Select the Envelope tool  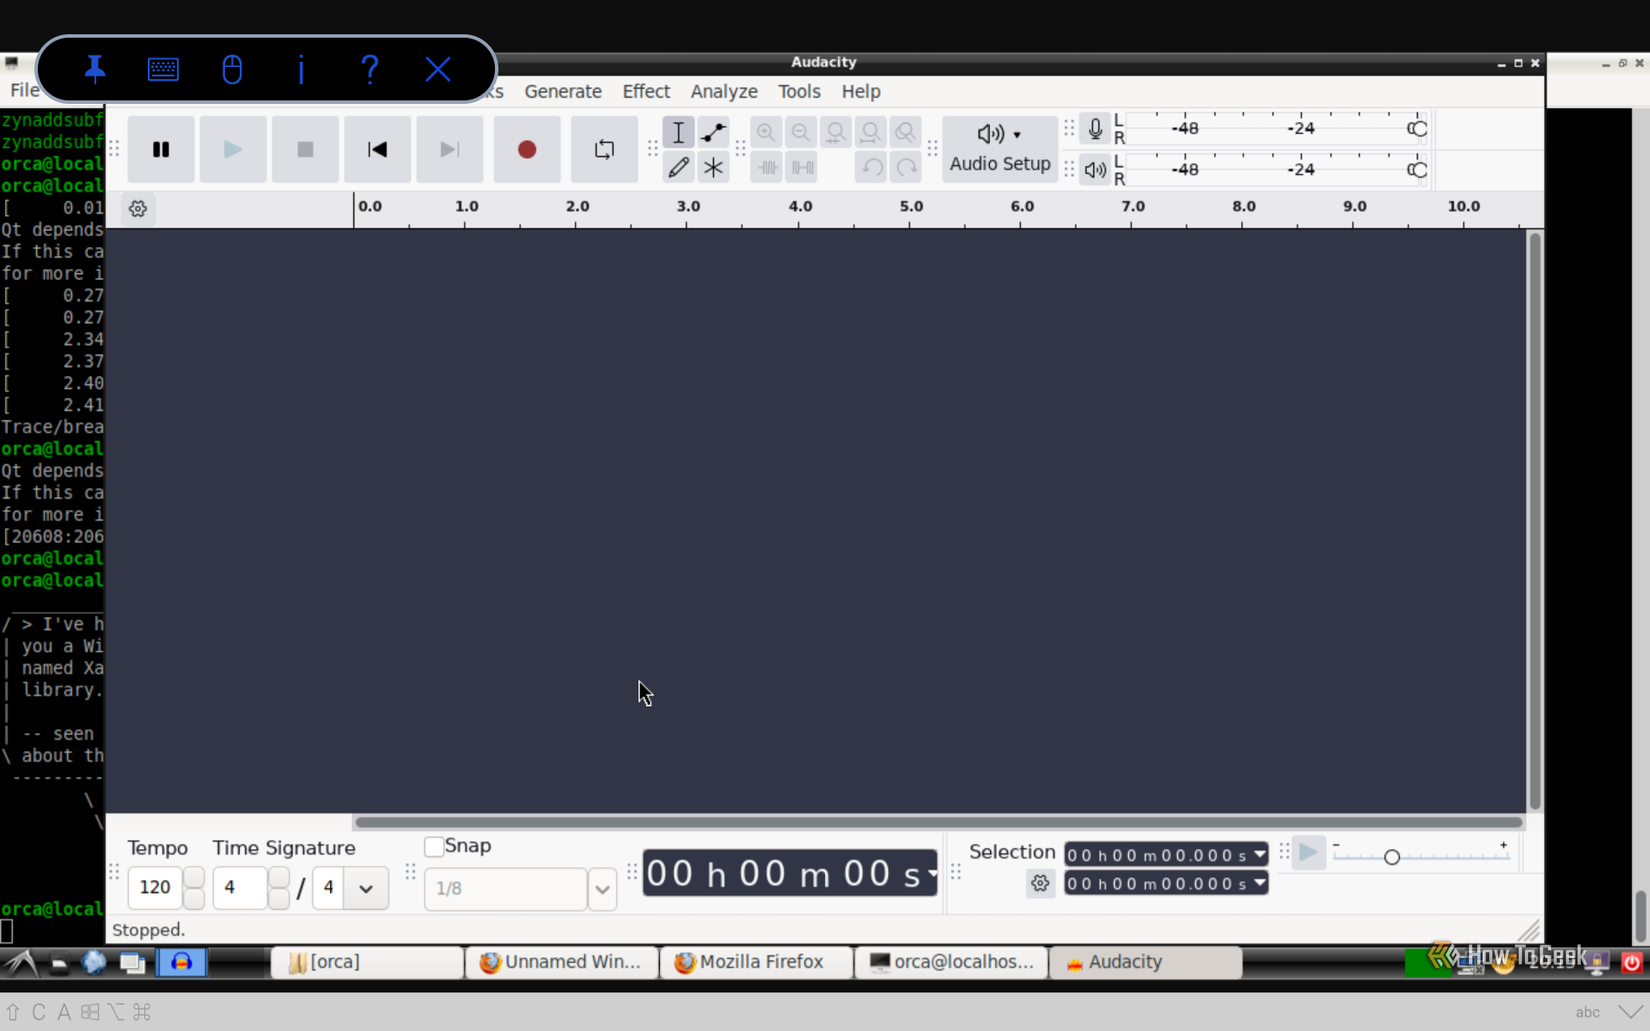[x=713, y=132]
